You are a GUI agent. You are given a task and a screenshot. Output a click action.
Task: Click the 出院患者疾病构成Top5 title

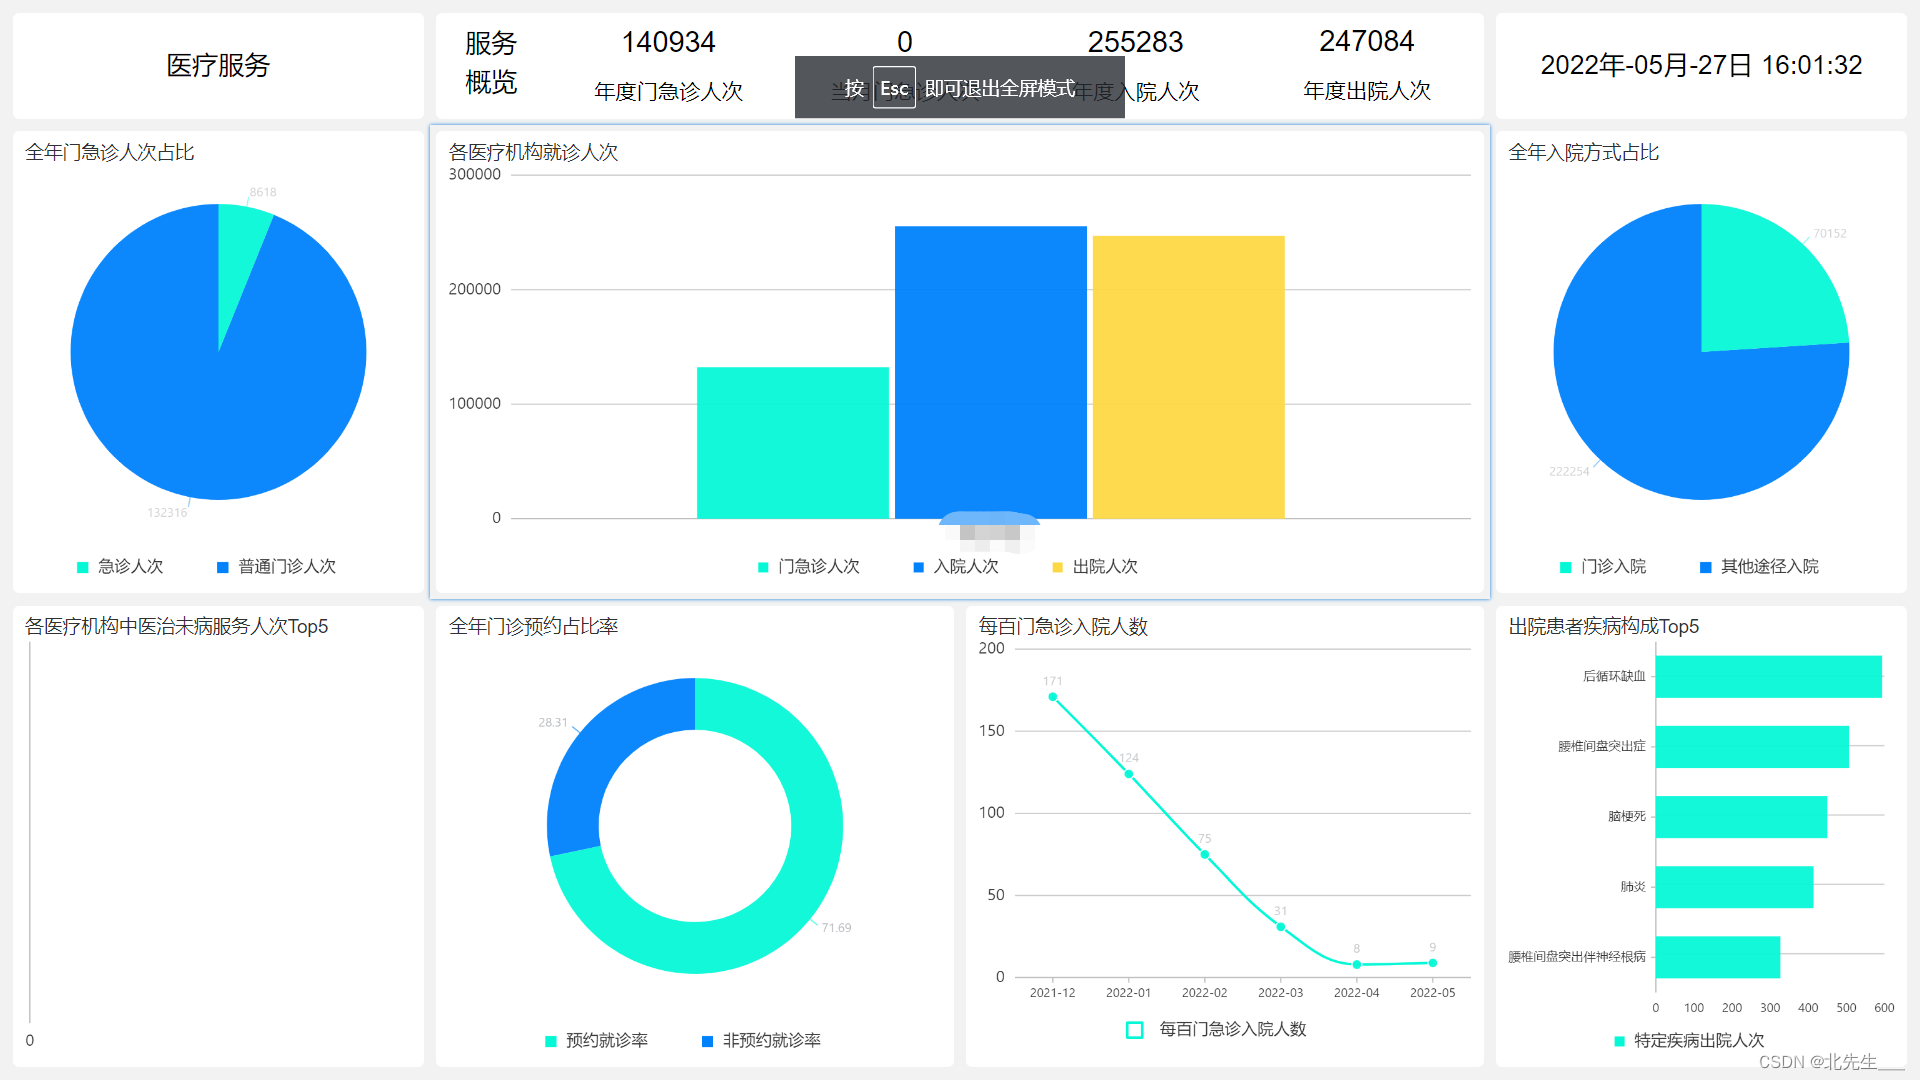[1604, 626]
